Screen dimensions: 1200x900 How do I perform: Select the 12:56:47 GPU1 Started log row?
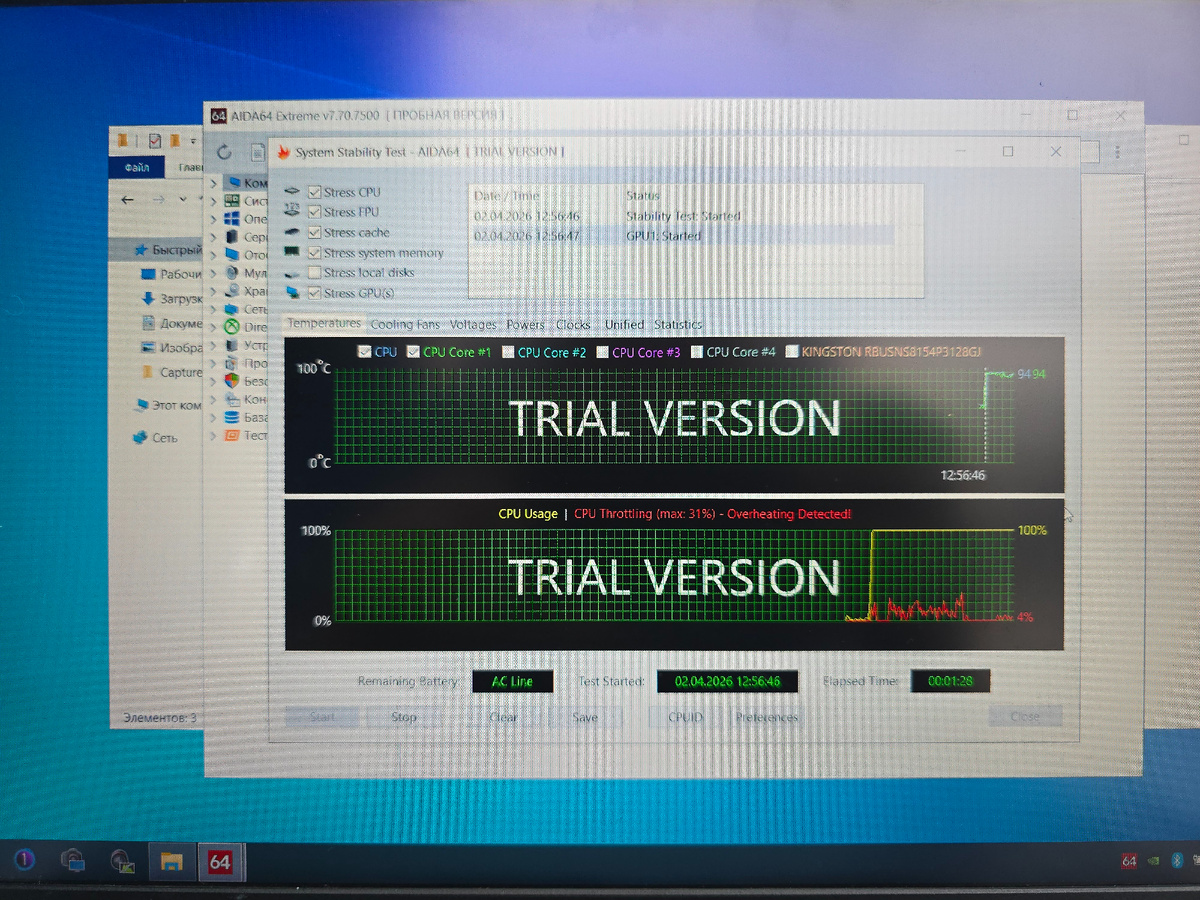click(683, 236)
